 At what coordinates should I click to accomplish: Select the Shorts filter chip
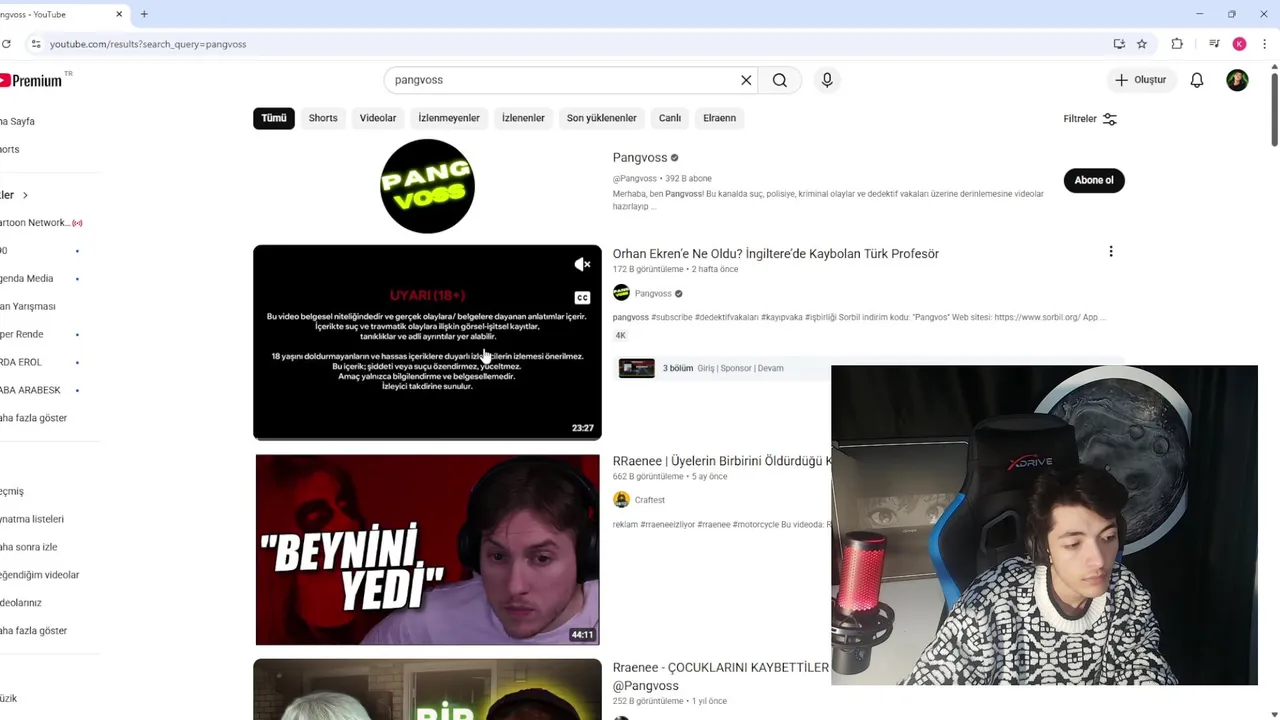(323, 118)
